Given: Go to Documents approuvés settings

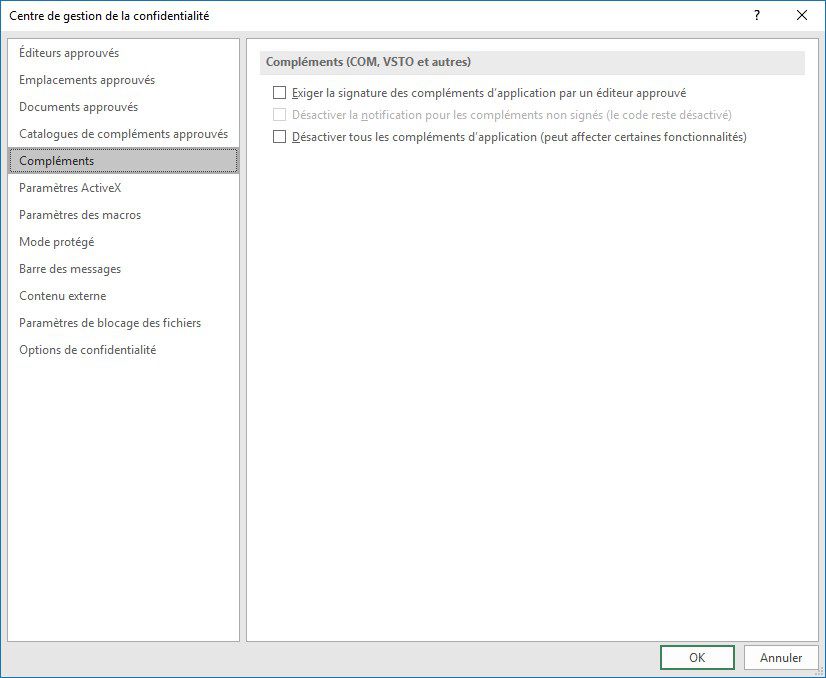Looking at the screenshot, I should (x=123, y=107).
